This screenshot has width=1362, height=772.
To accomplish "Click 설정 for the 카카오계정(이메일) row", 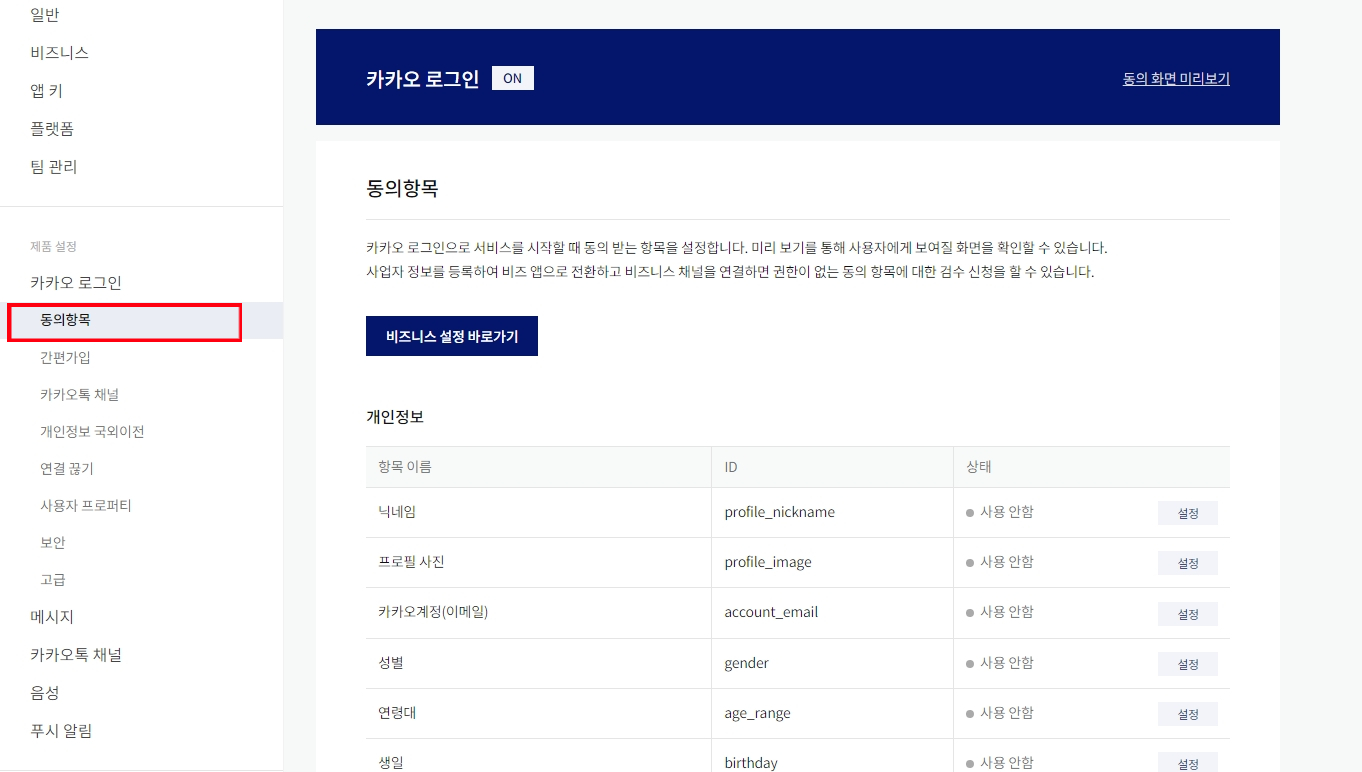I will click(1188, 614).
